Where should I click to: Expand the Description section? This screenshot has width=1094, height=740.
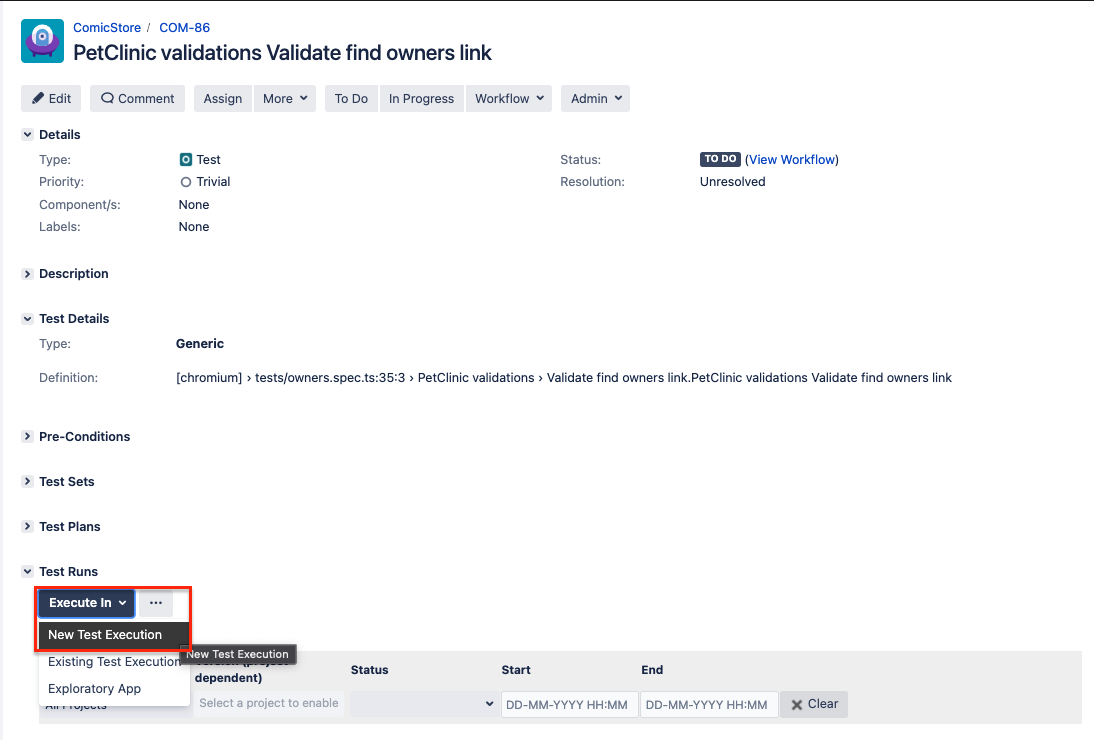[27, 274]
